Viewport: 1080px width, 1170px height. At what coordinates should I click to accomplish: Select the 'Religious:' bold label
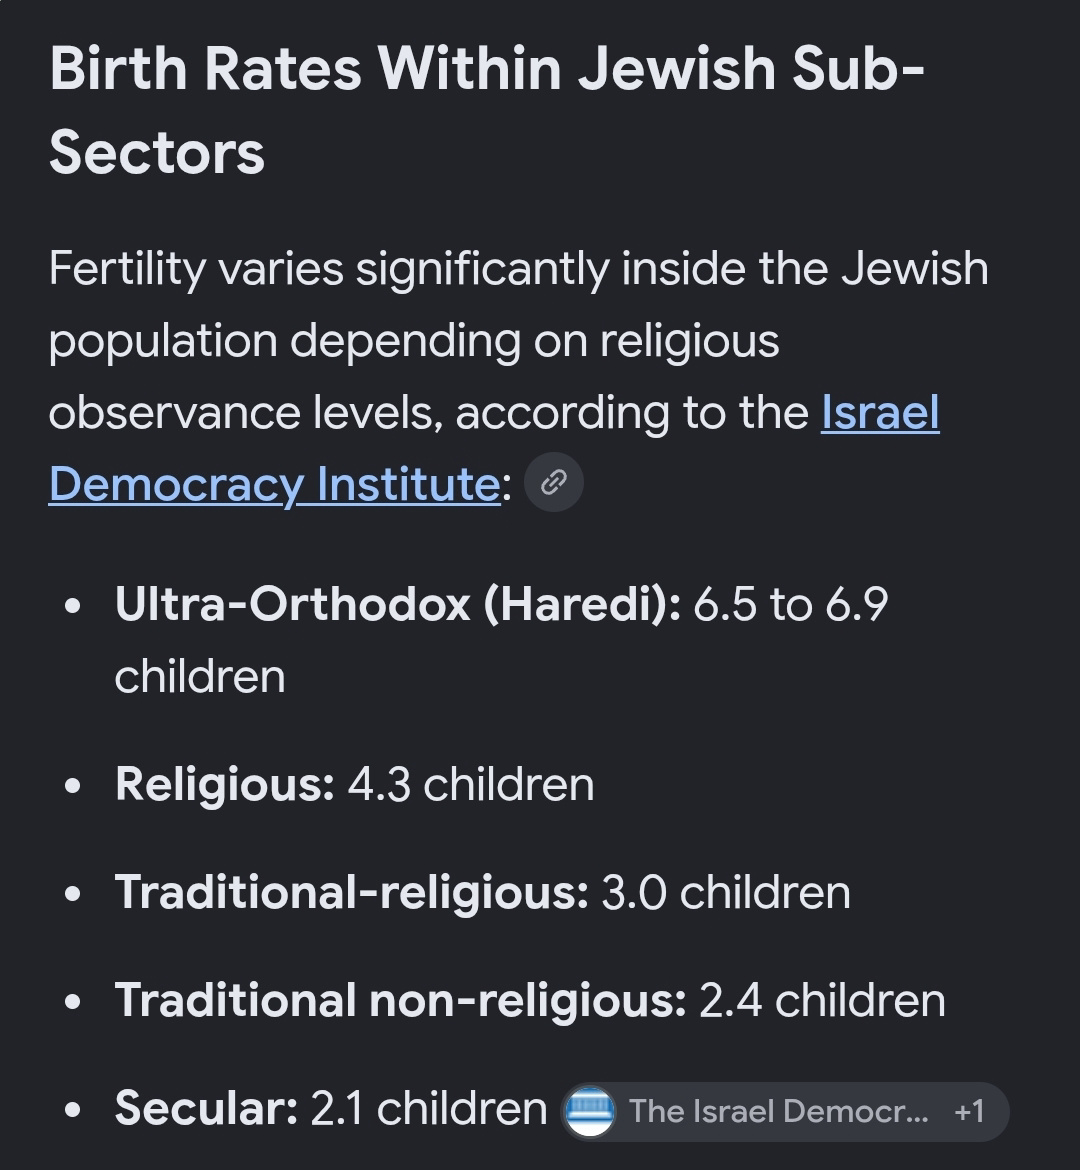[x=225, y=786]
